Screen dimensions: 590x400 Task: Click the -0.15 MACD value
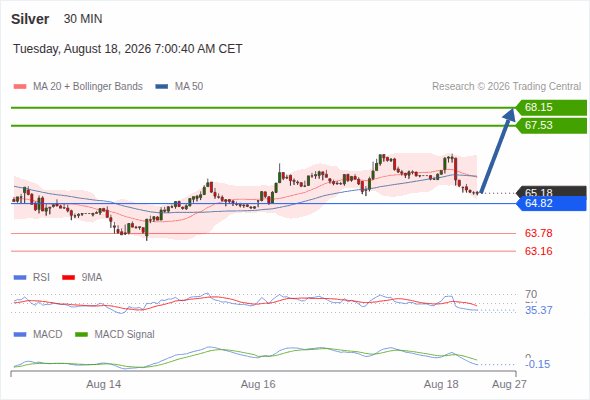[x=537, y=364]
